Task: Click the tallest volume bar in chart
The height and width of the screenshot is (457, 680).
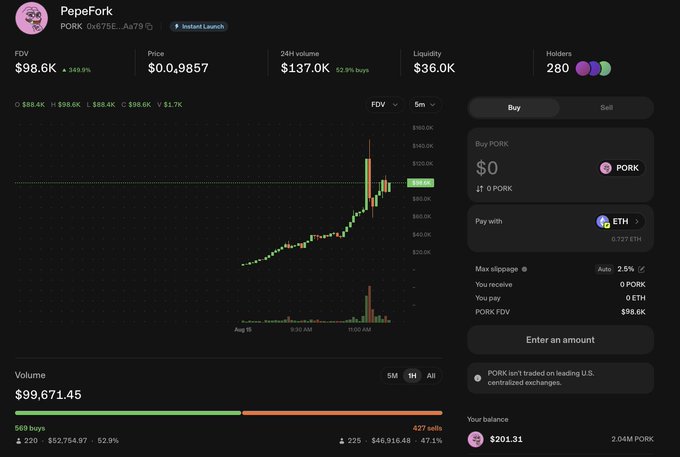Action: point(369,304)
